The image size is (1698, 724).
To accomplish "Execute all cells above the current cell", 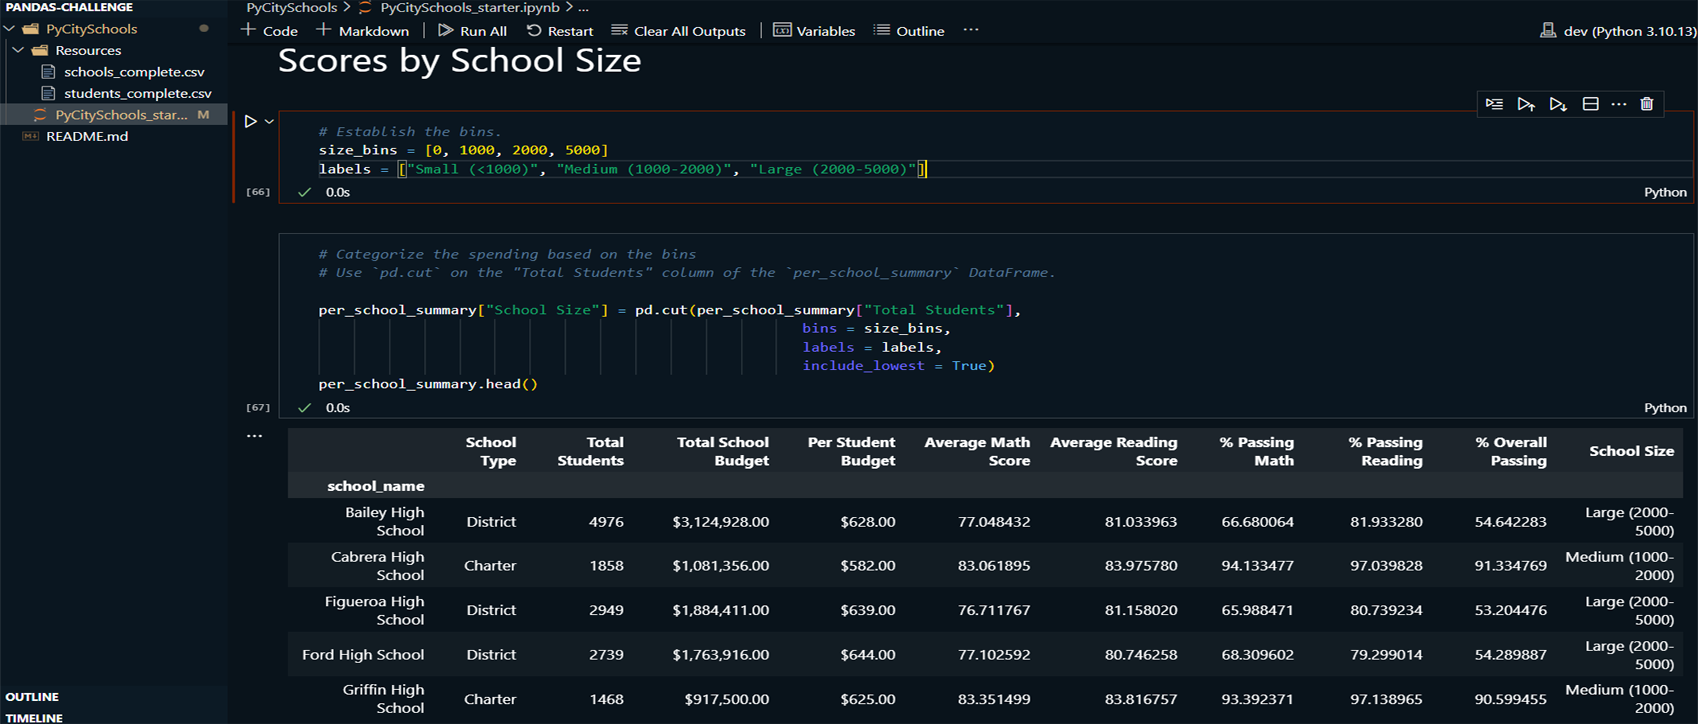I will [1525, 104].
